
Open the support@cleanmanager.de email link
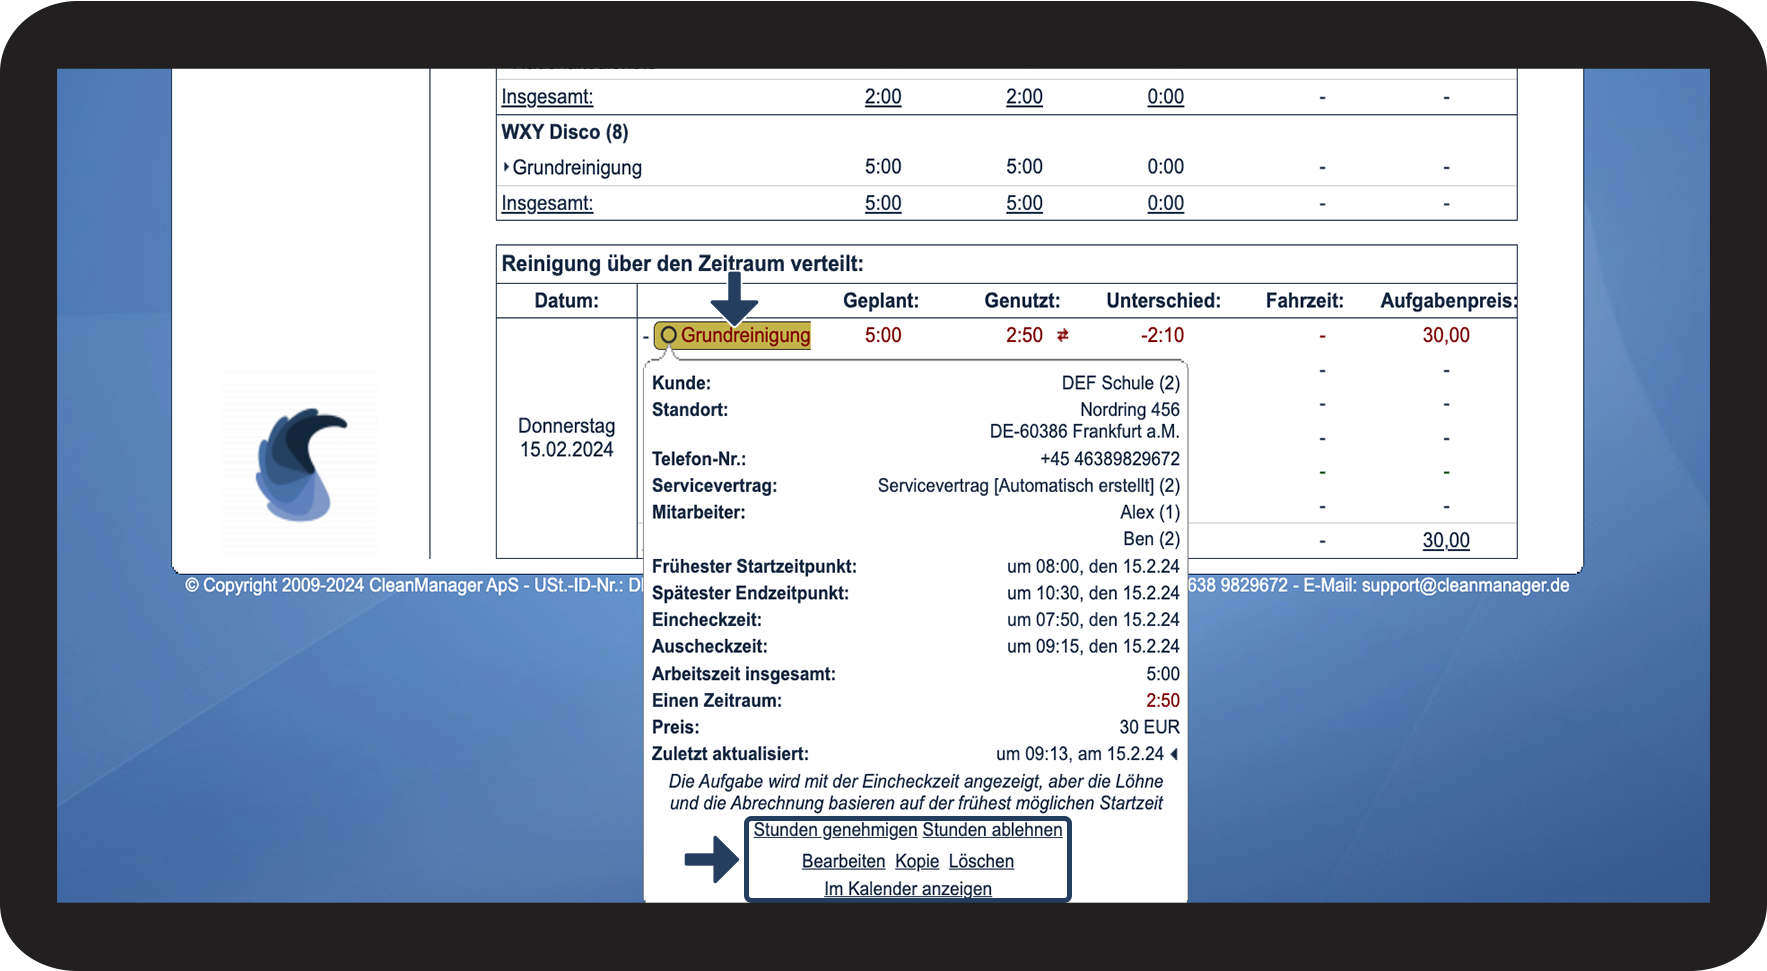tap(1465, 585)
